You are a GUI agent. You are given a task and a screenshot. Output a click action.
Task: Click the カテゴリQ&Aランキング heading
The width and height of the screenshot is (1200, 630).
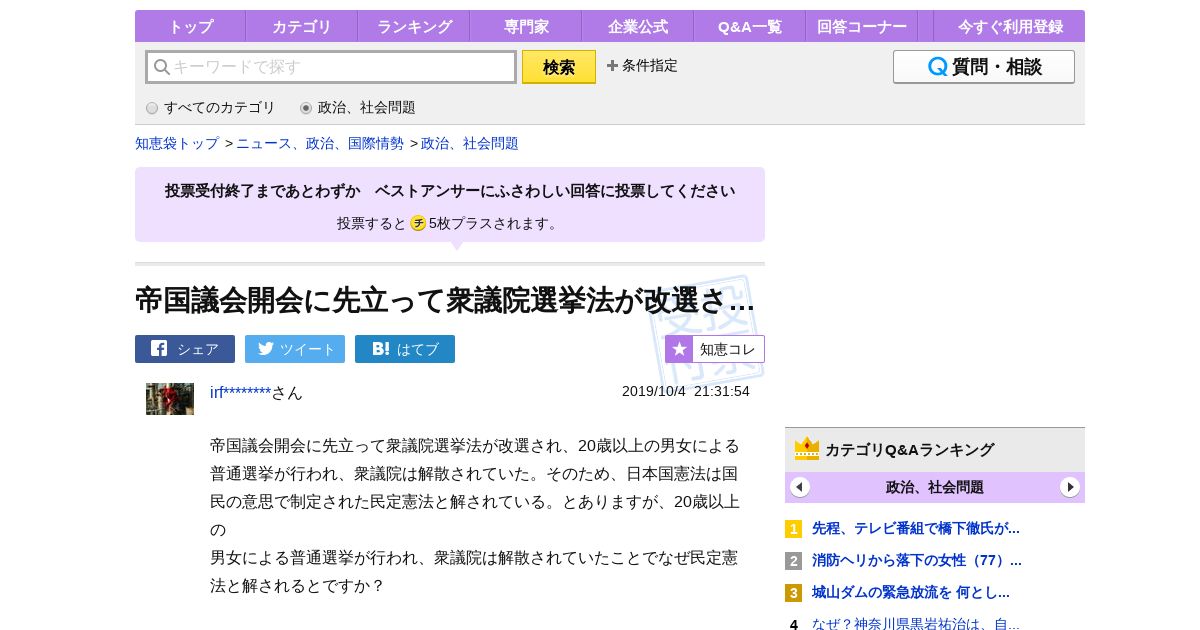pos(910,449)
